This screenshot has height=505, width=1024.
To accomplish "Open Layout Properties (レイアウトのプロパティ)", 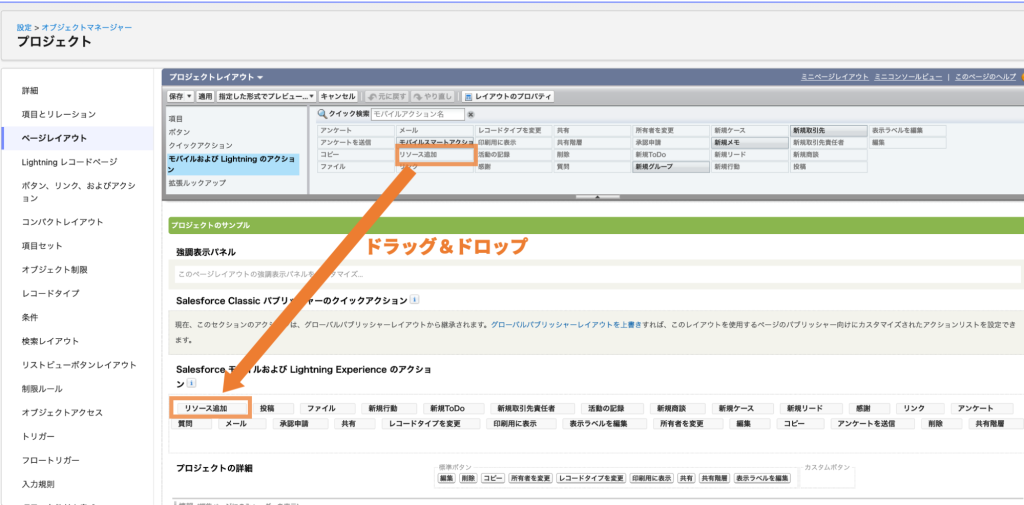I will click(x=509, y=96).
